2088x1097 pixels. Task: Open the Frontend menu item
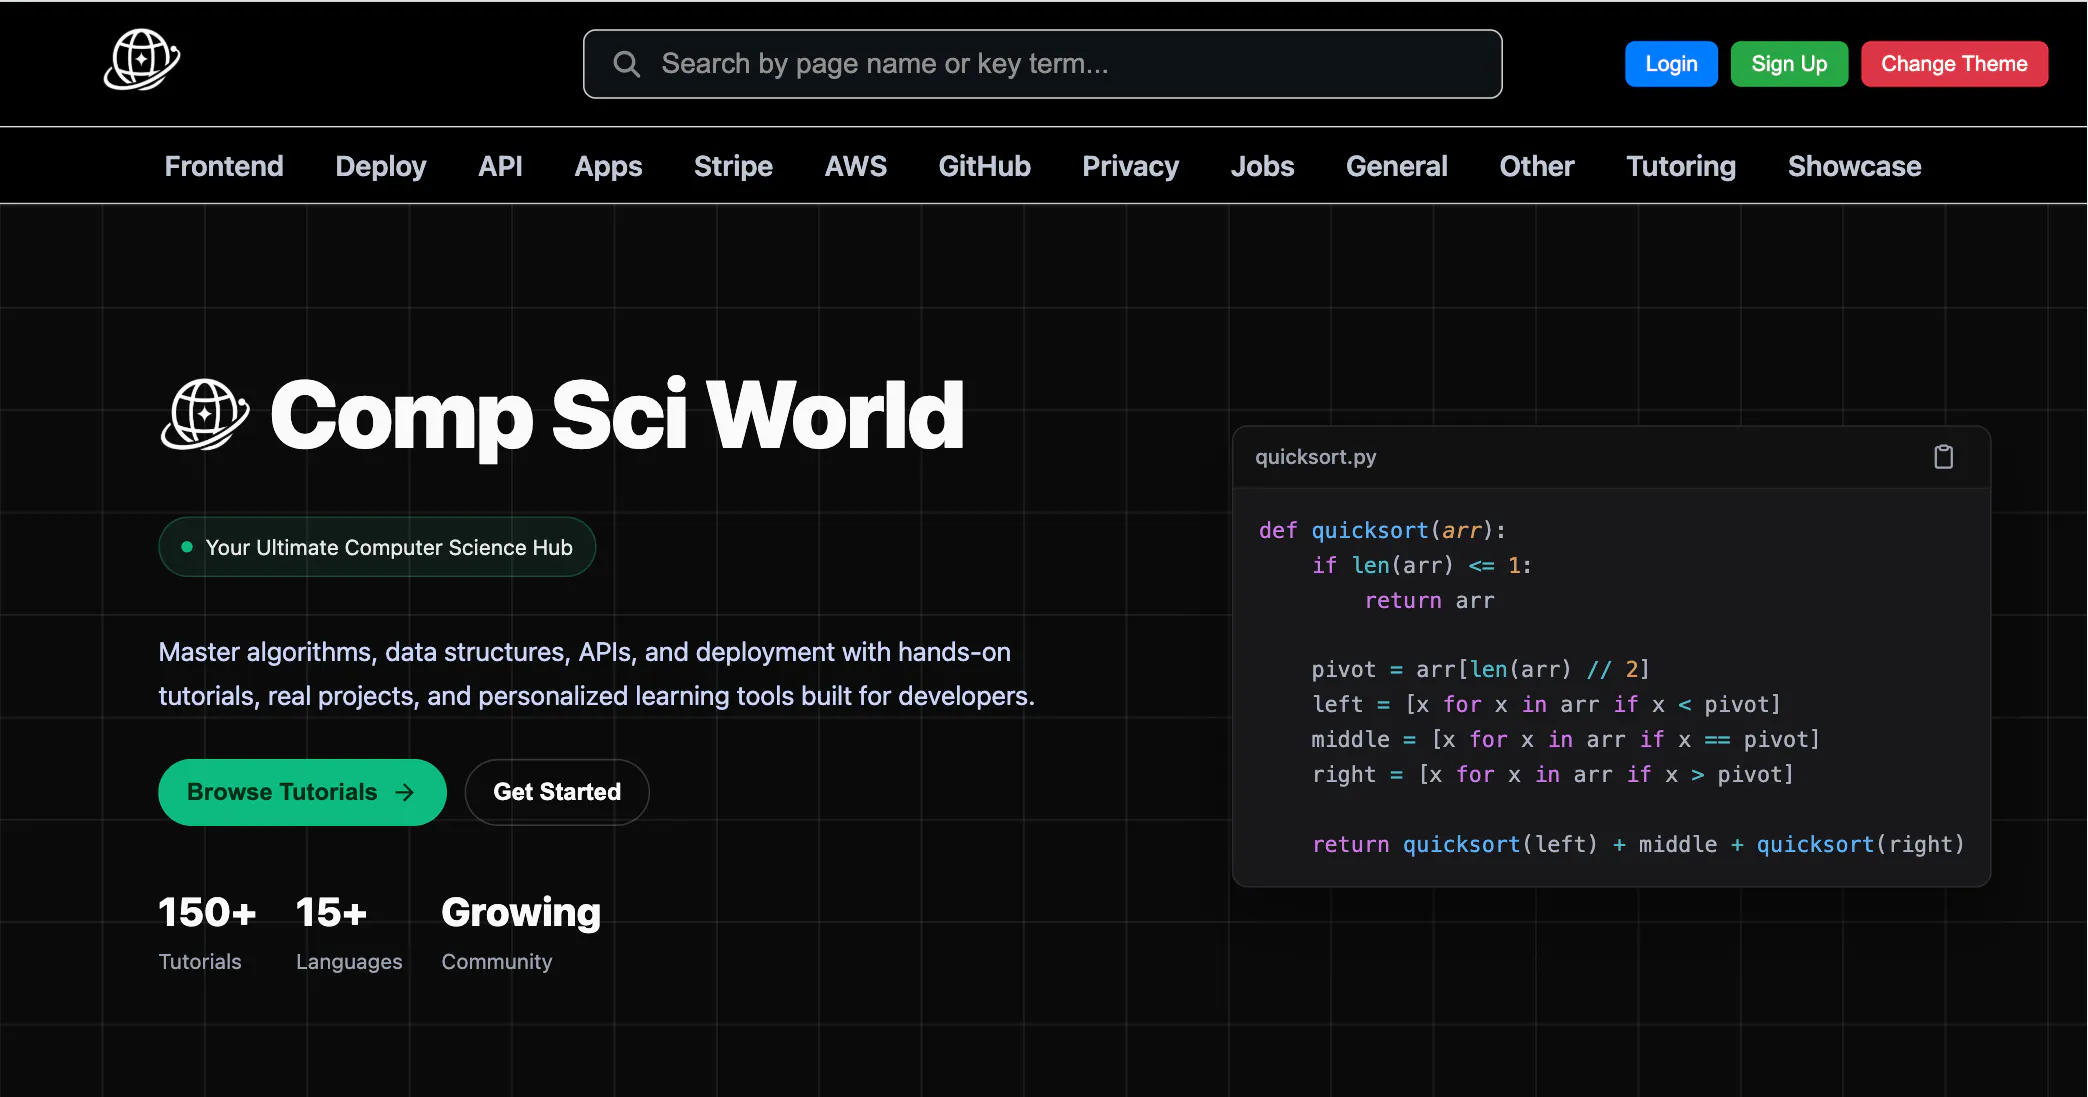(224, 166)
